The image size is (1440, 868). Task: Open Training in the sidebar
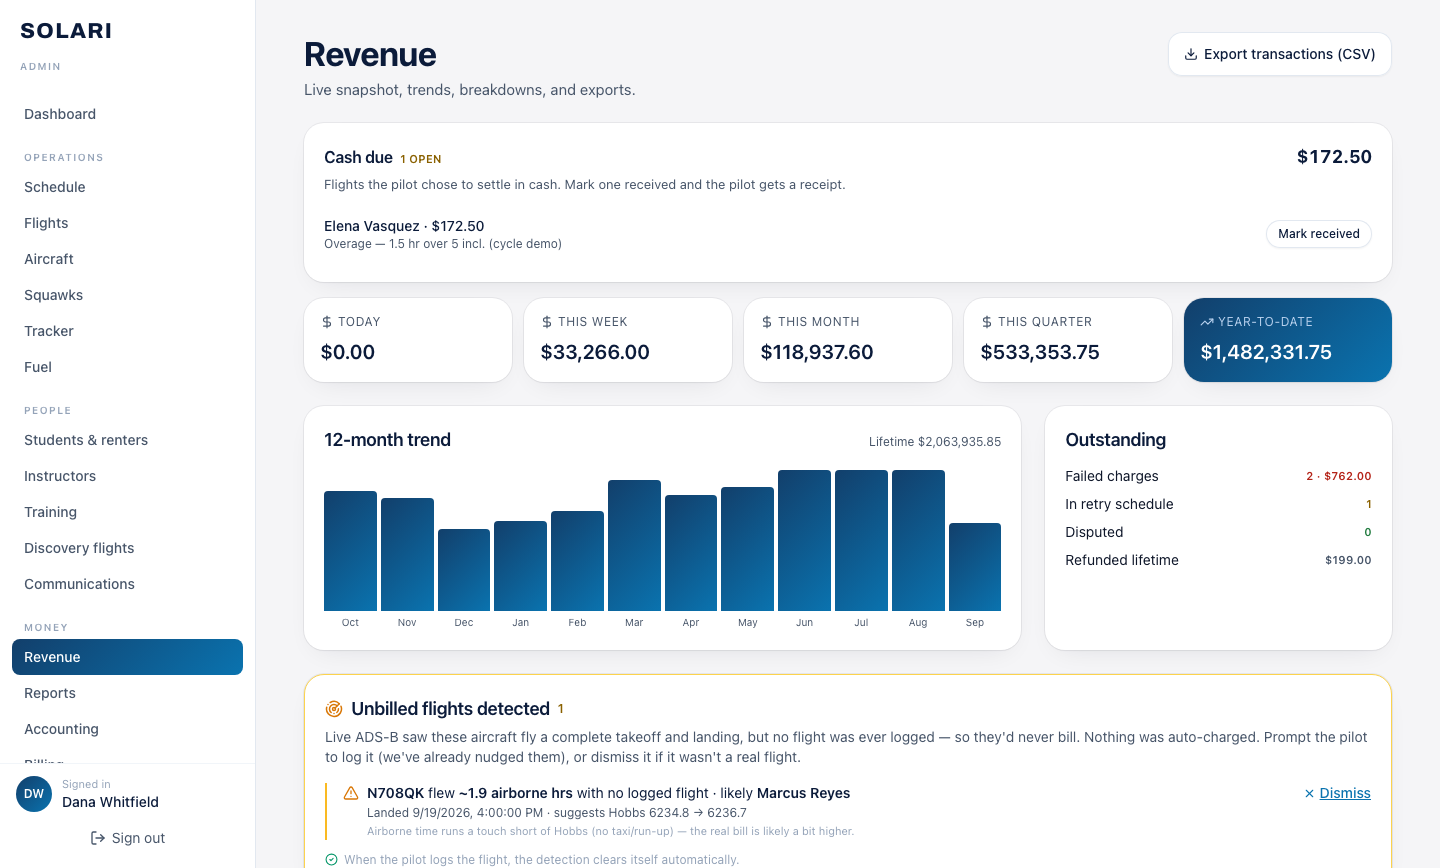(x=127, y=512)
